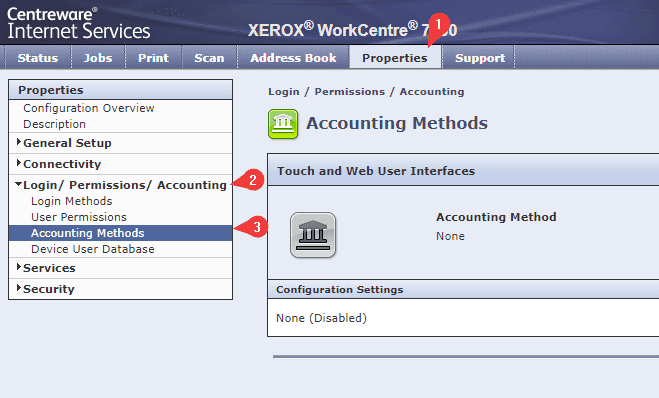659x398 pixels.
Task: Select the Address Book tab
Action: point(293,58)
